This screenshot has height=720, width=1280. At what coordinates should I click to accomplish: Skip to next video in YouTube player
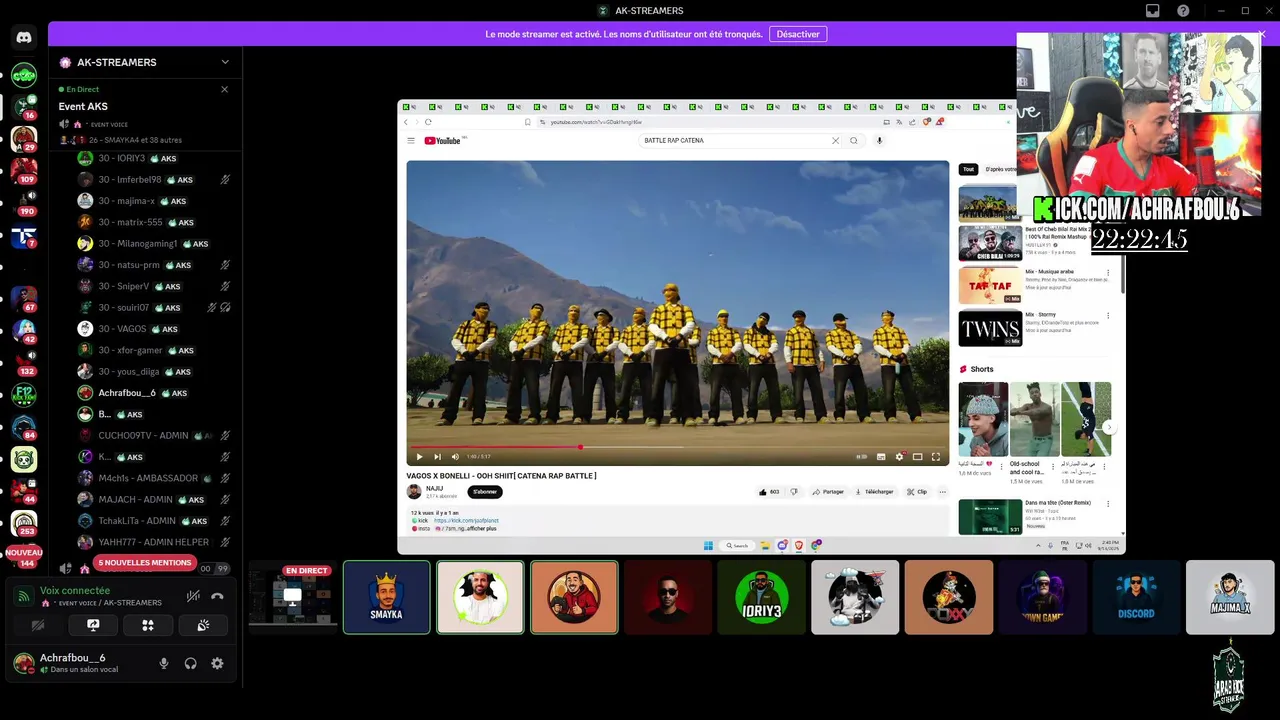pyautogui.click(x=437, y=457)
